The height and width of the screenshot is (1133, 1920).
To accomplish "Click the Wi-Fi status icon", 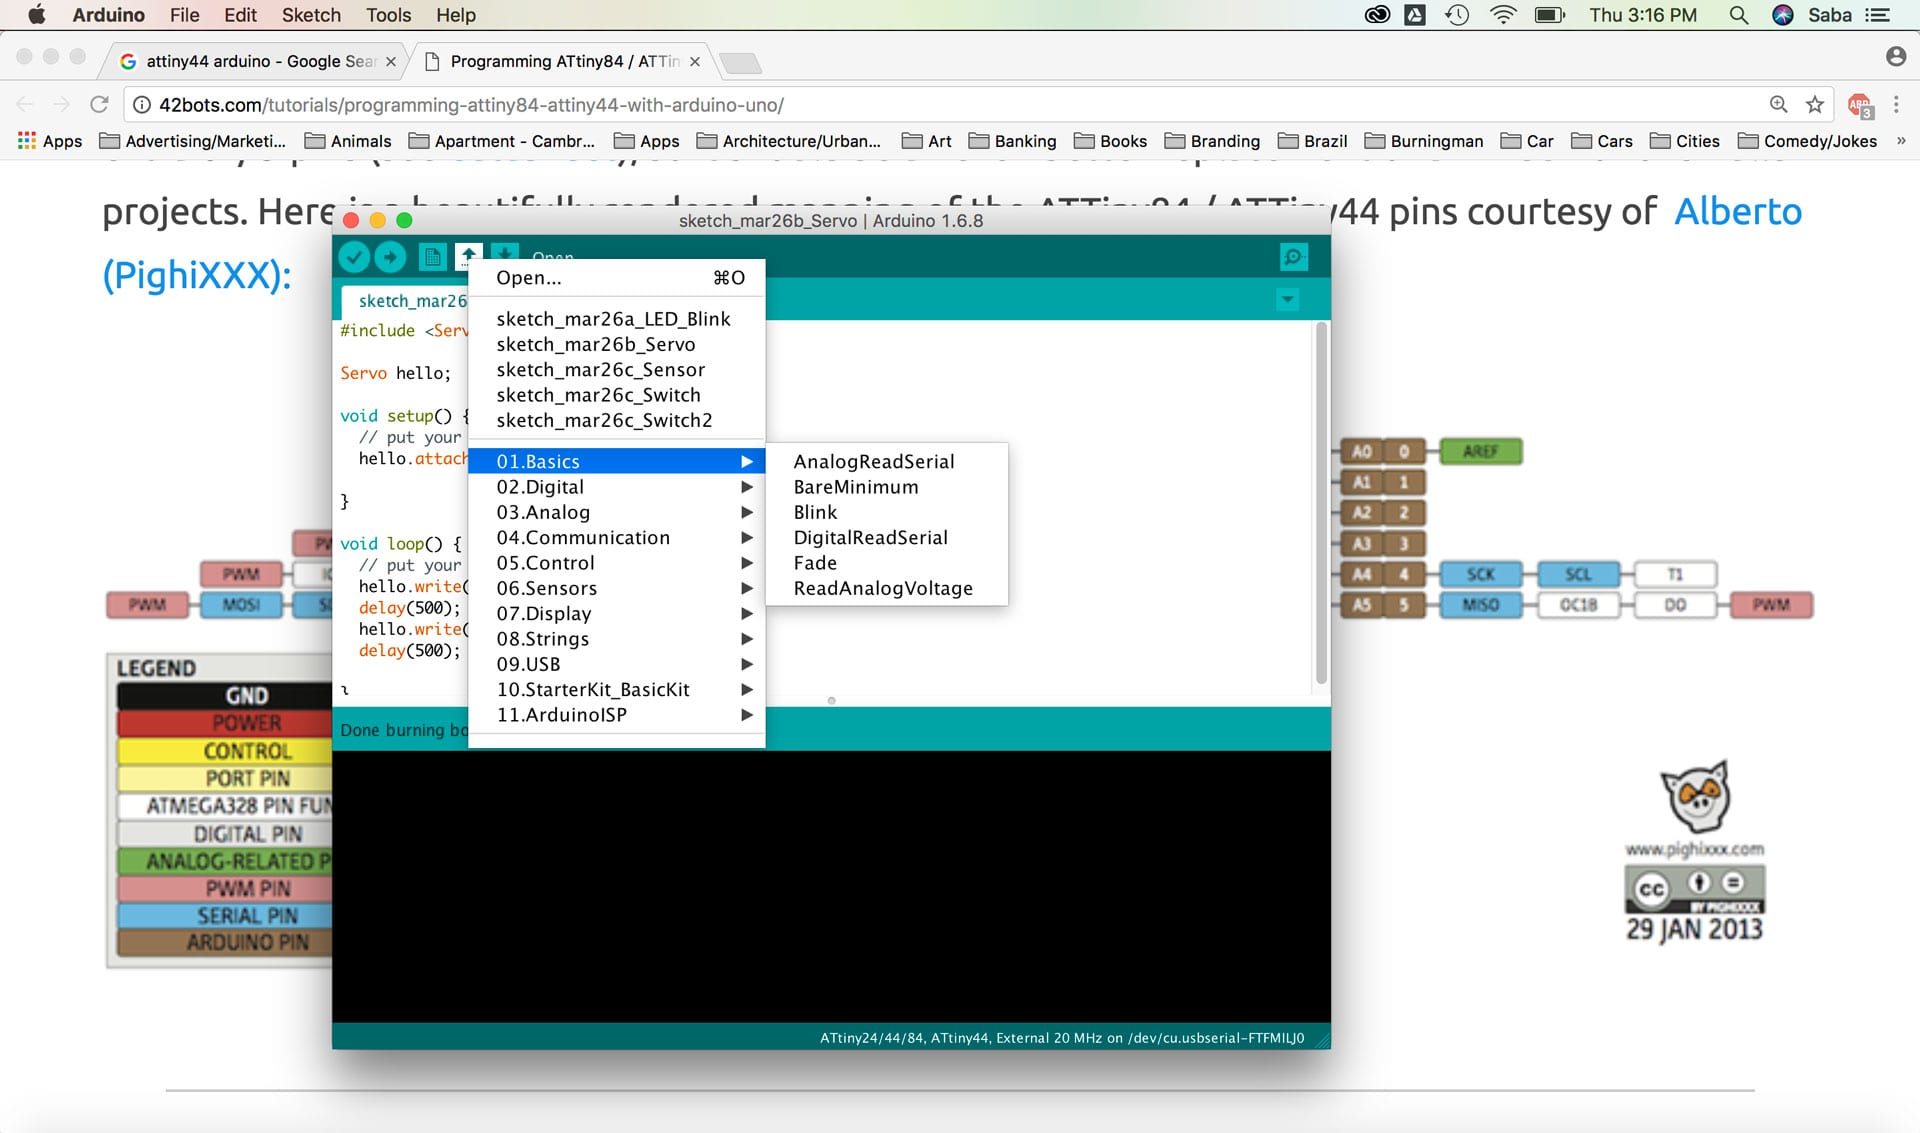I will [x=1503, y=15].
